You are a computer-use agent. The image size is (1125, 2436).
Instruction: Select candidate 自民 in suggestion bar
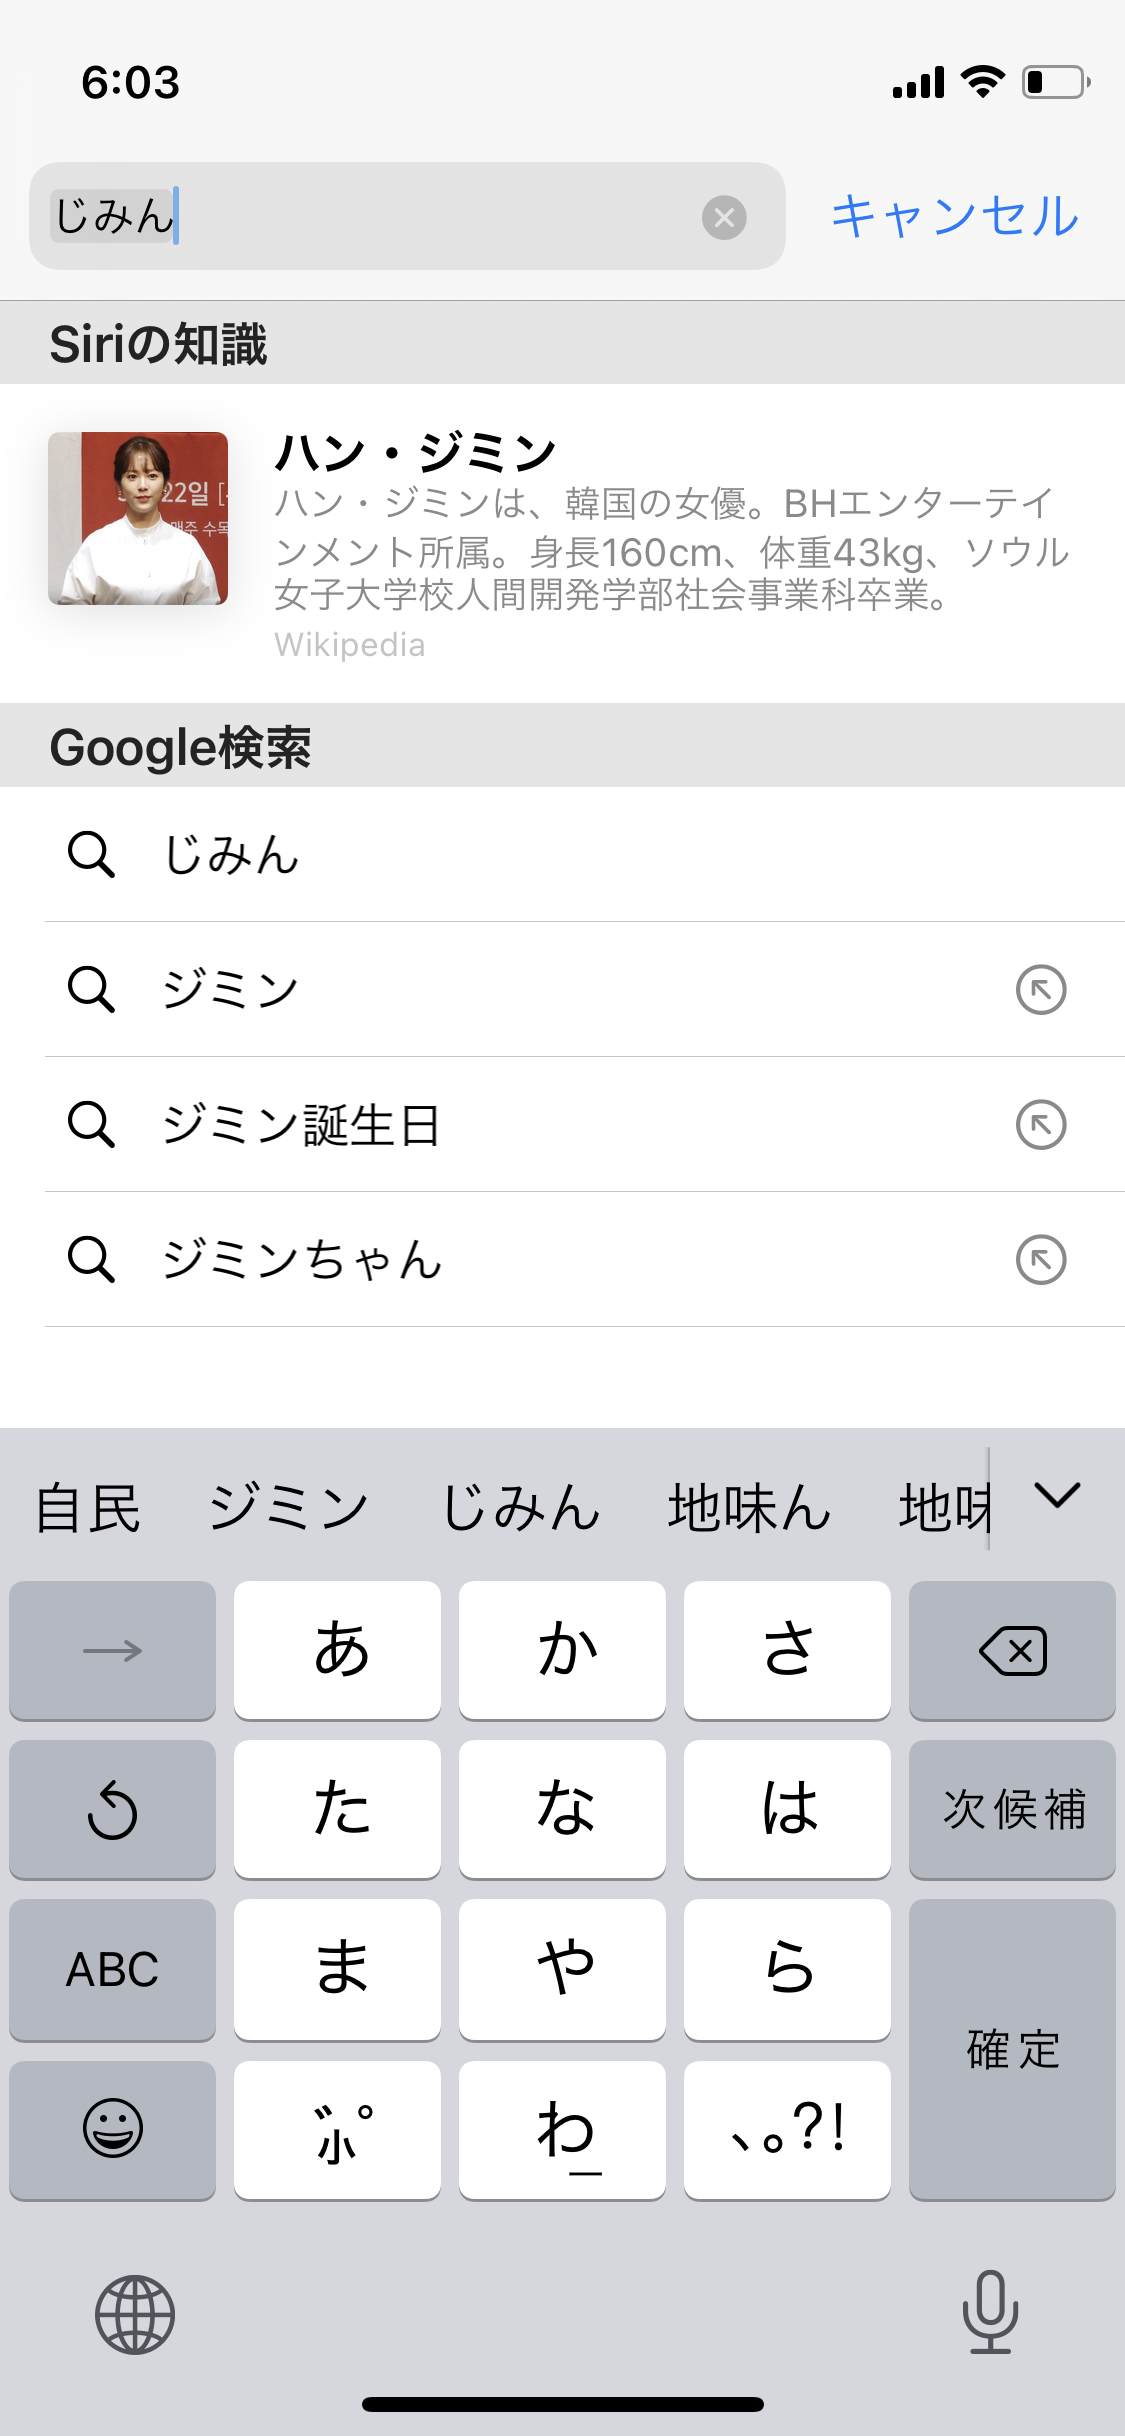click(88, 1508)
